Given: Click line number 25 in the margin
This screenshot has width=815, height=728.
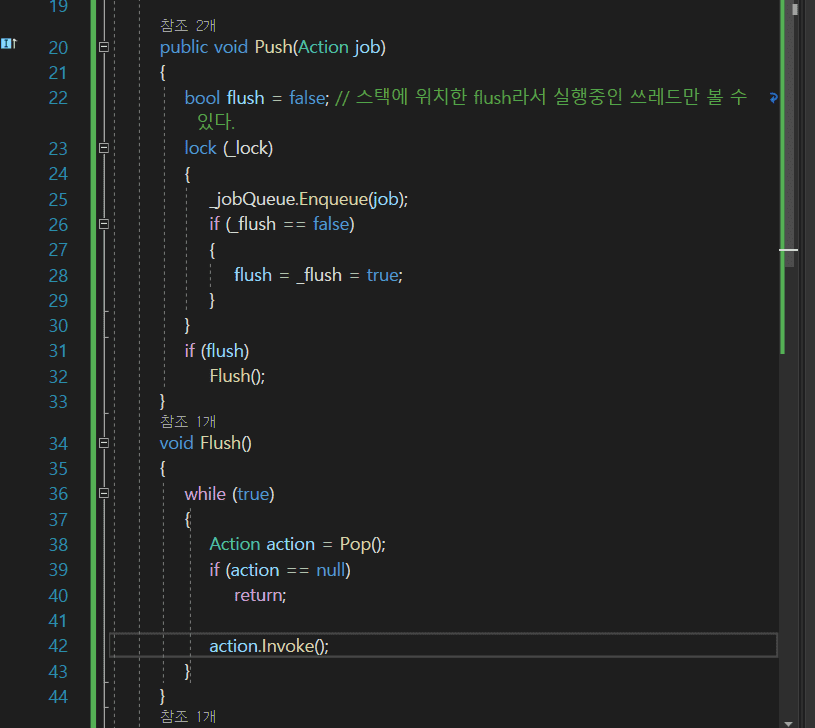Looking at the screenshot, I should click(58, 200).
